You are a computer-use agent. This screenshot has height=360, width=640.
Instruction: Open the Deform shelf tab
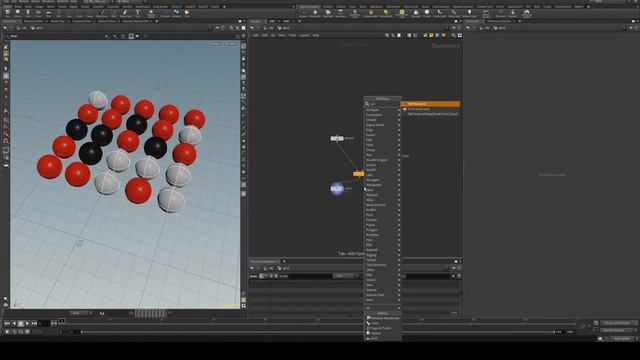tap(51, 7)
